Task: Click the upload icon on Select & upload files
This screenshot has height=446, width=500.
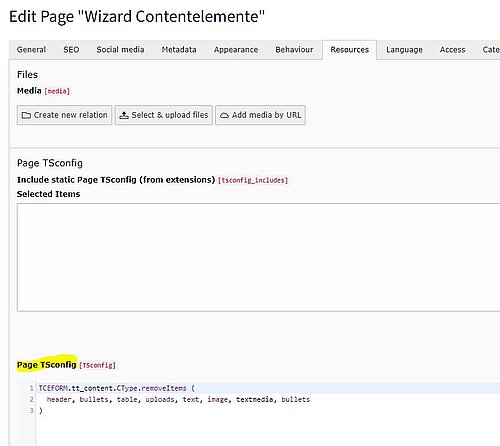Action: click(x=124, y=115)
